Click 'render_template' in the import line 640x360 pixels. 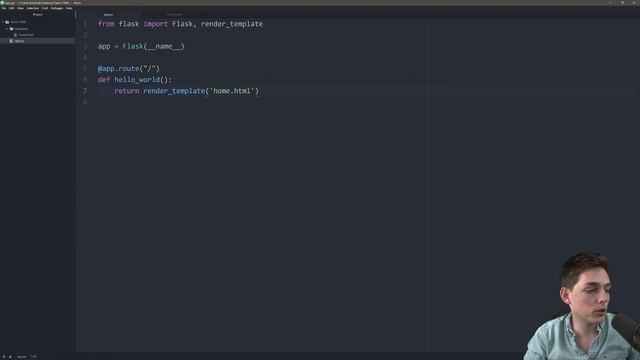[x=232, y=24]
